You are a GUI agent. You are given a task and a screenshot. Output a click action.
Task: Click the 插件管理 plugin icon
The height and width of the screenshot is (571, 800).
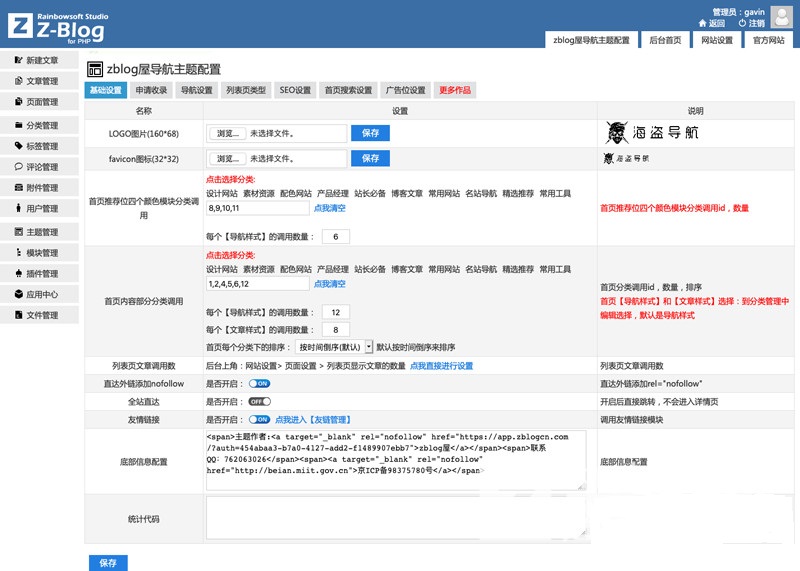(x=18, y=274)
